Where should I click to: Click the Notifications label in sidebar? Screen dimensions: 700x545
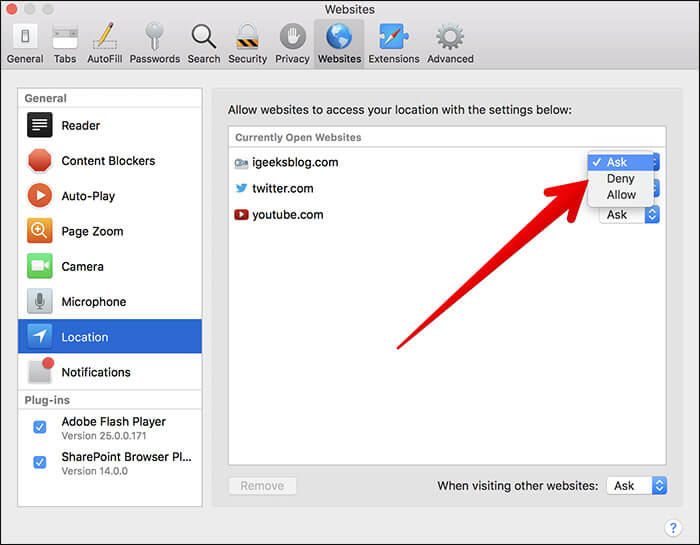tap(96, 372)
